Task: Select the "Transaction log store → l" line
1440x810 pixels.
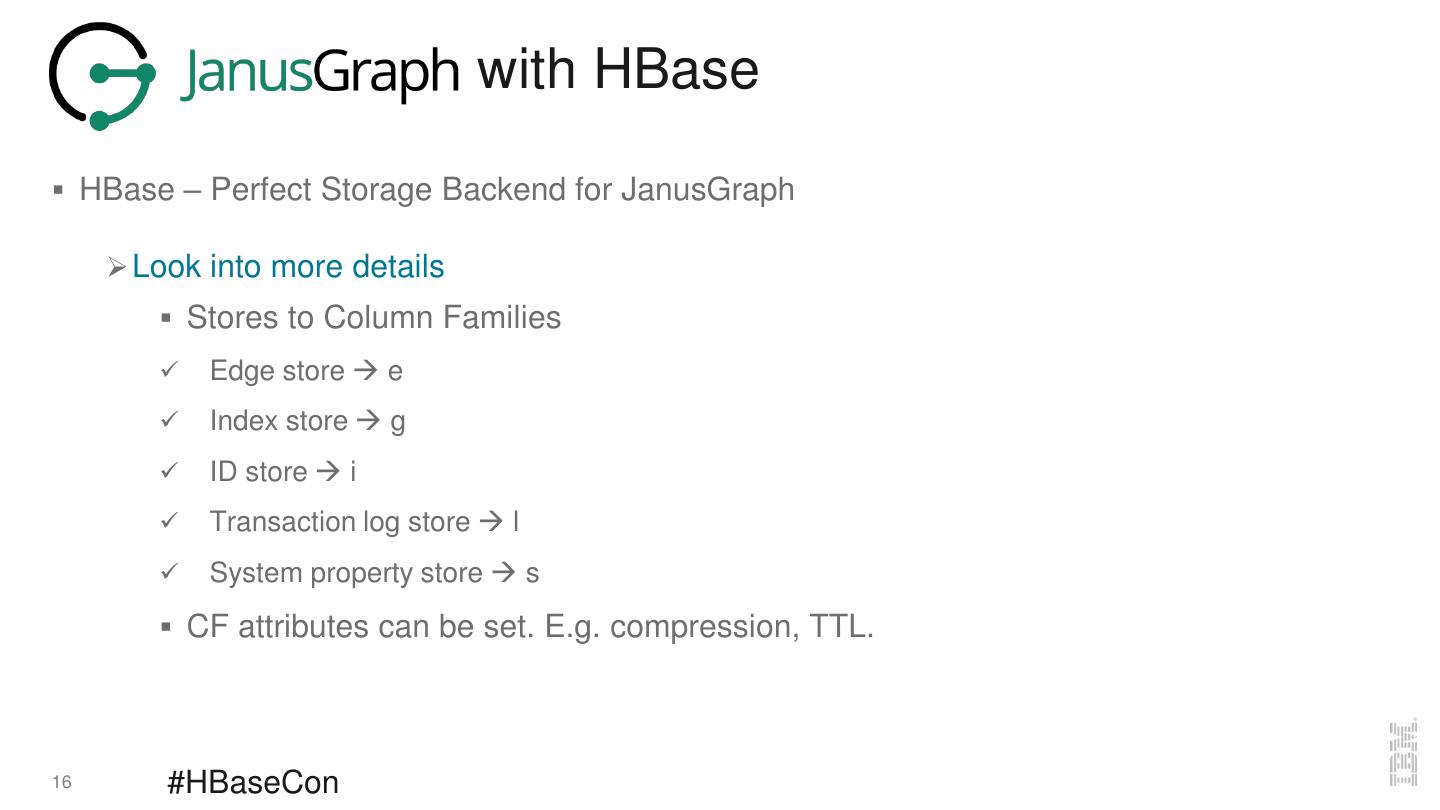Action: click(x=364, y=522)
